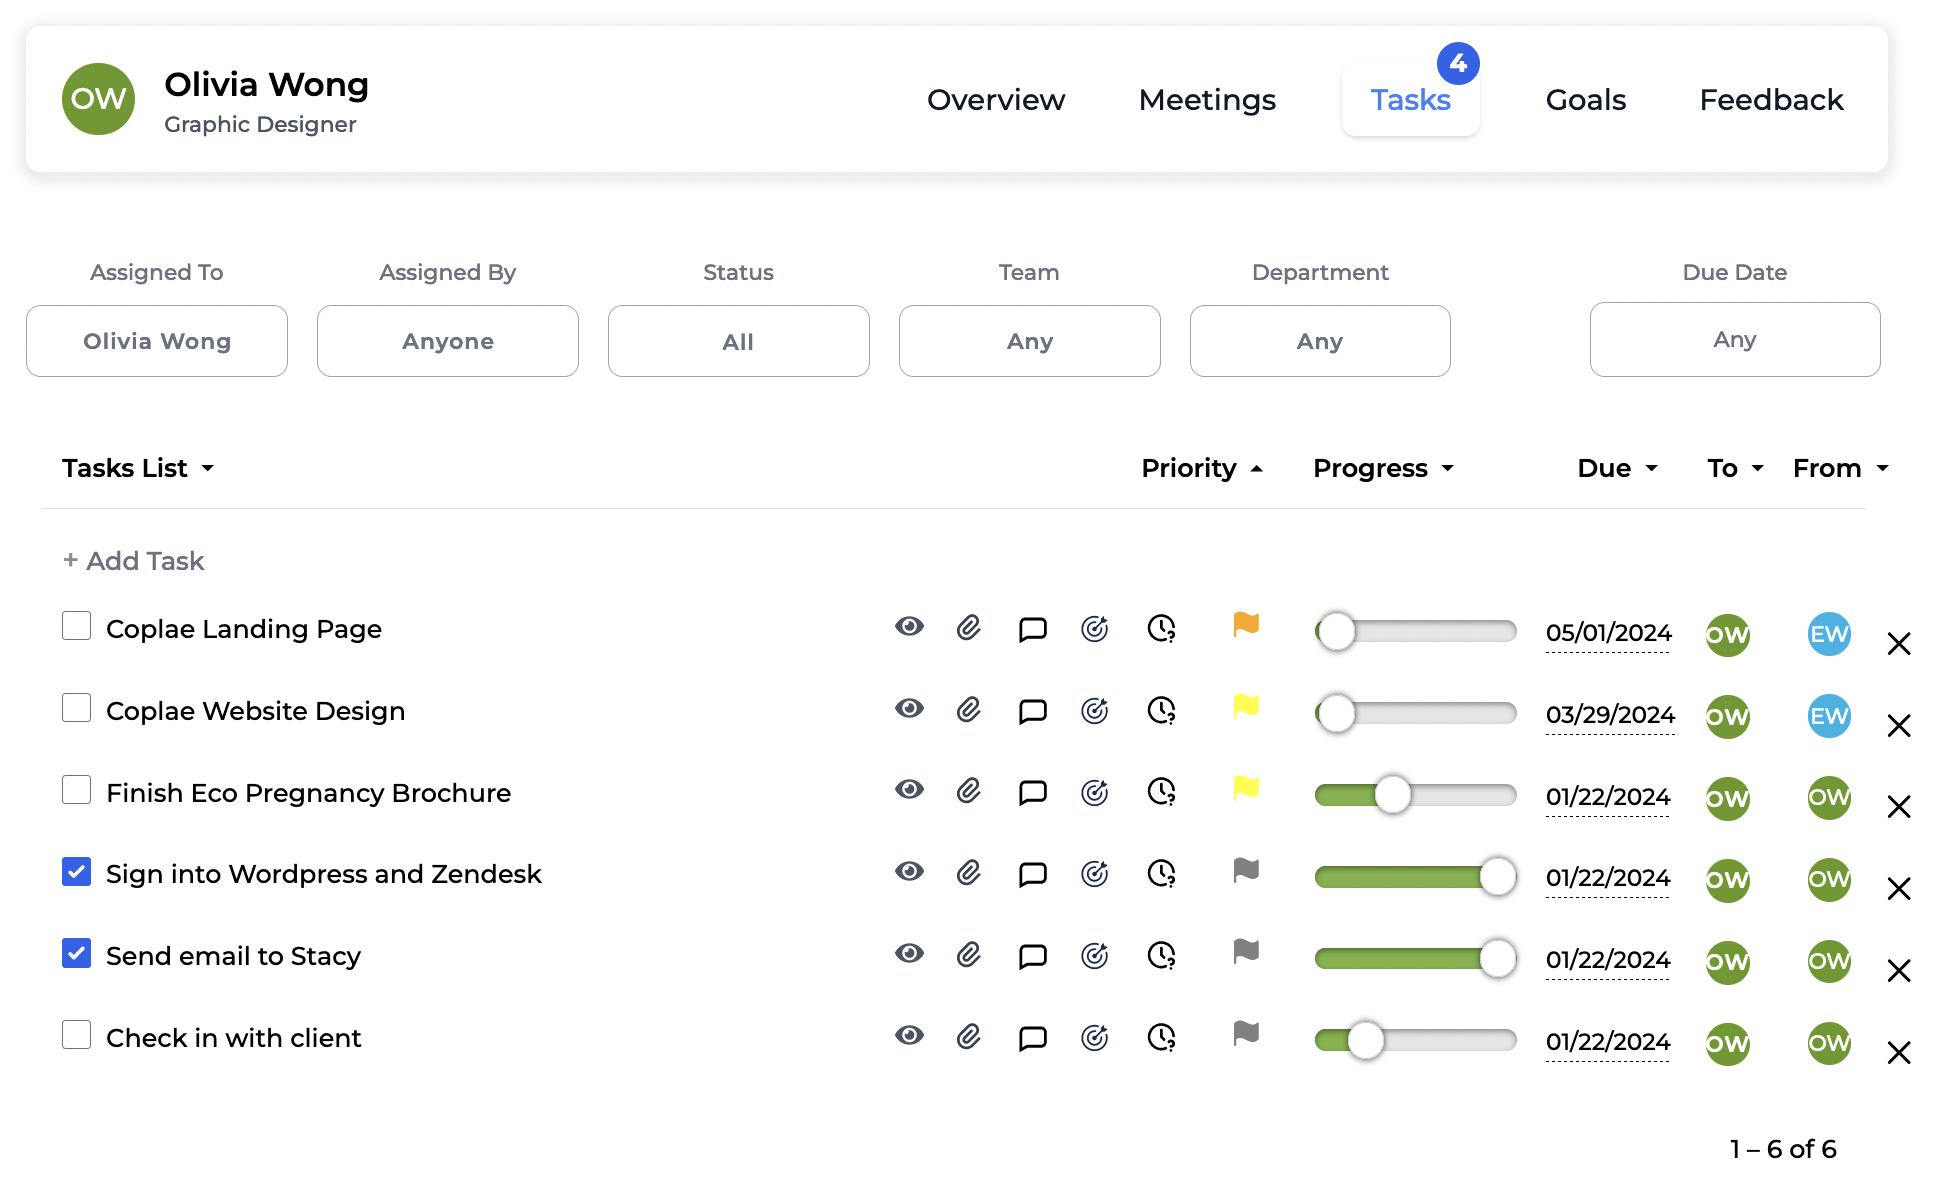This screenshot has height=1186, width=1948.
Task: Click progress slider handle for Finish Eco Pregnancy Brochure
Action: click(1392, 795)
